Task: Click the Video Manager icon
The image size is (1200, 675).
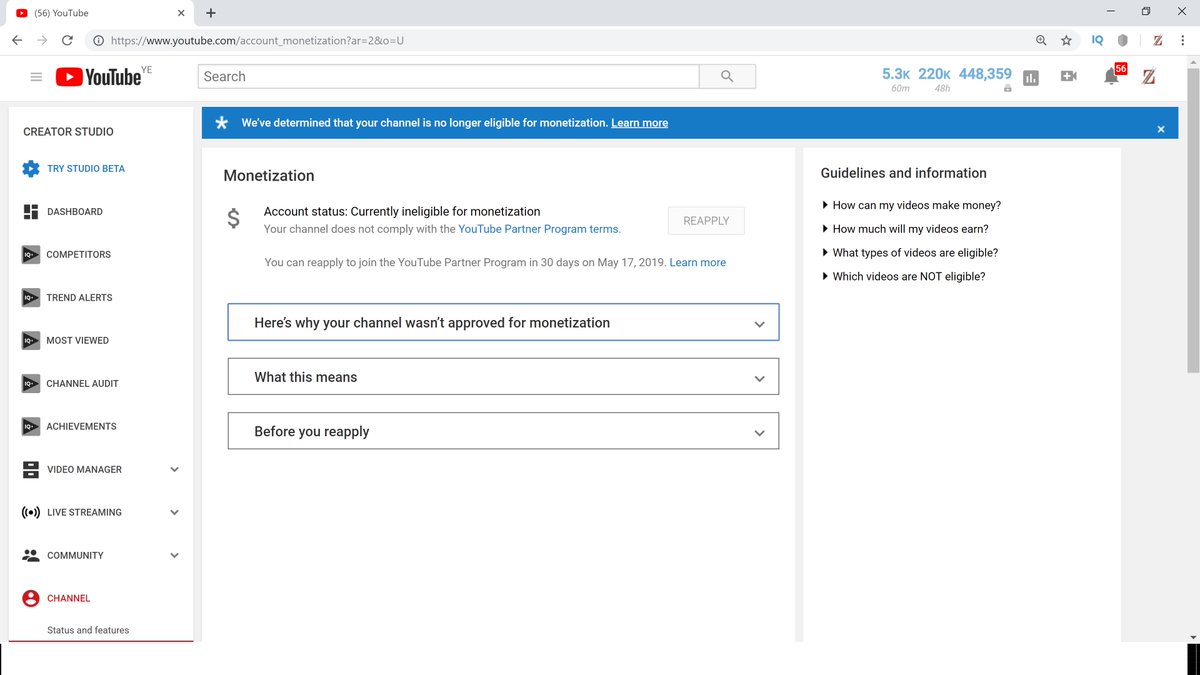Action: point(30,469)
